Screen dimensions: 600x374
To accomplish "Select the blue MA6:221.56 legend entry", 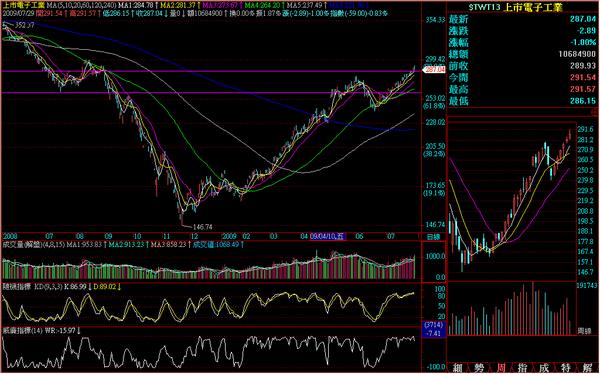I will [x=348, y=5].
